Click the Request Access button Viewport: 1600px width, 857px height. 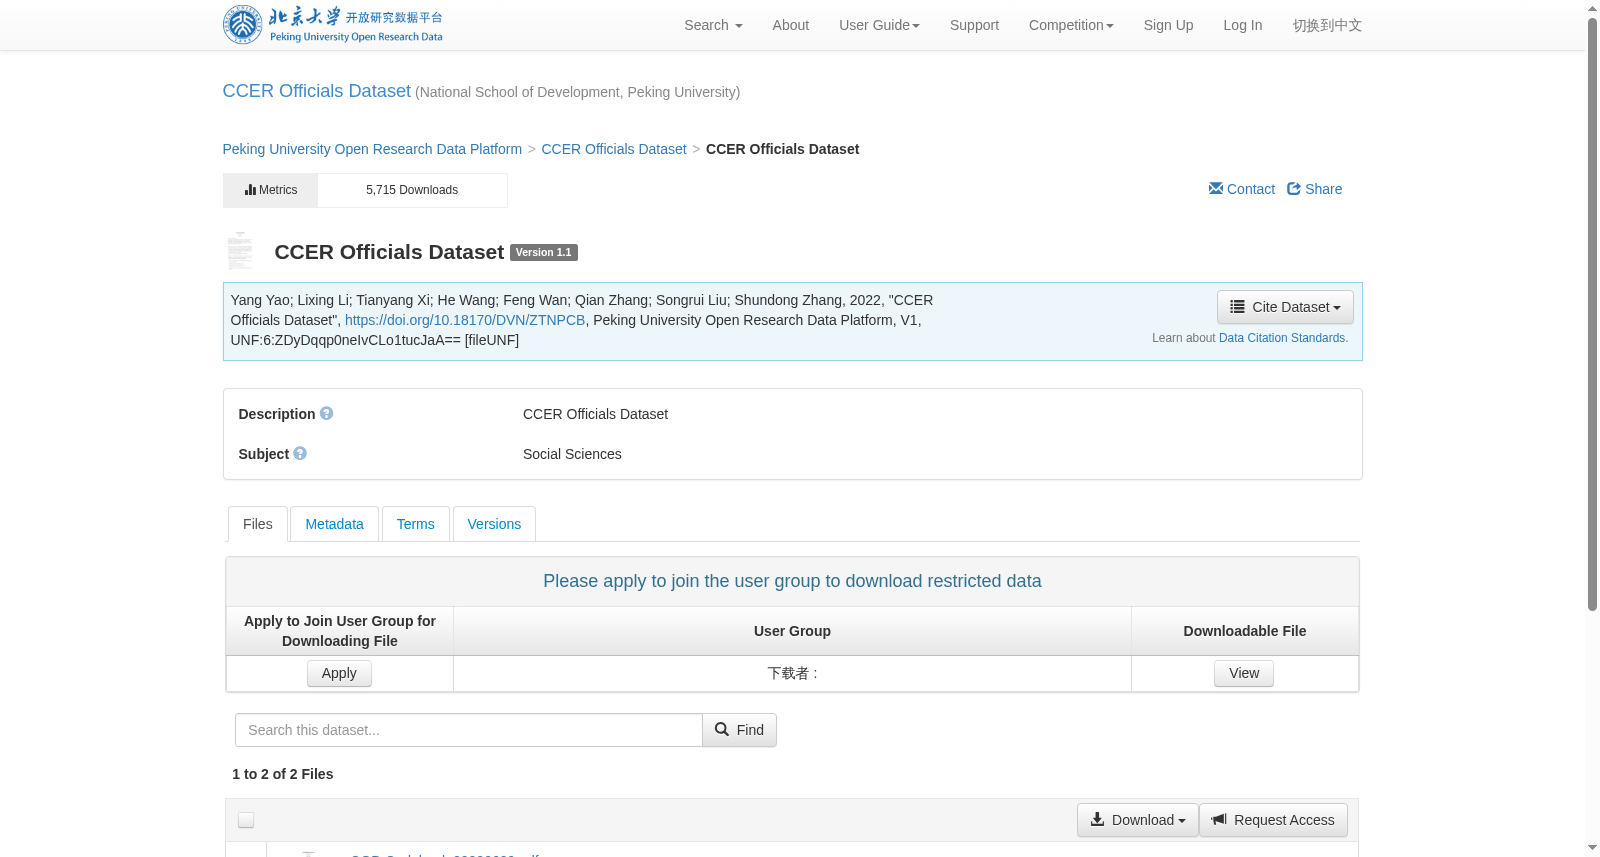tap(1273, 820)
